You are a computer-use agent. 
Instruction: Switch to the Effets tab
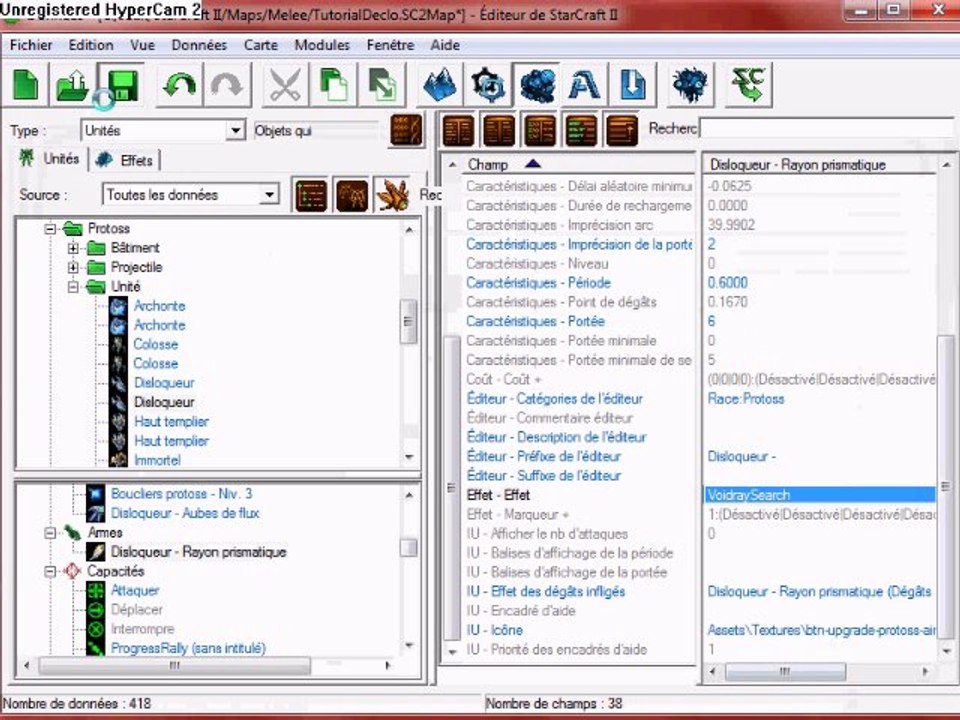coord(125,160)
